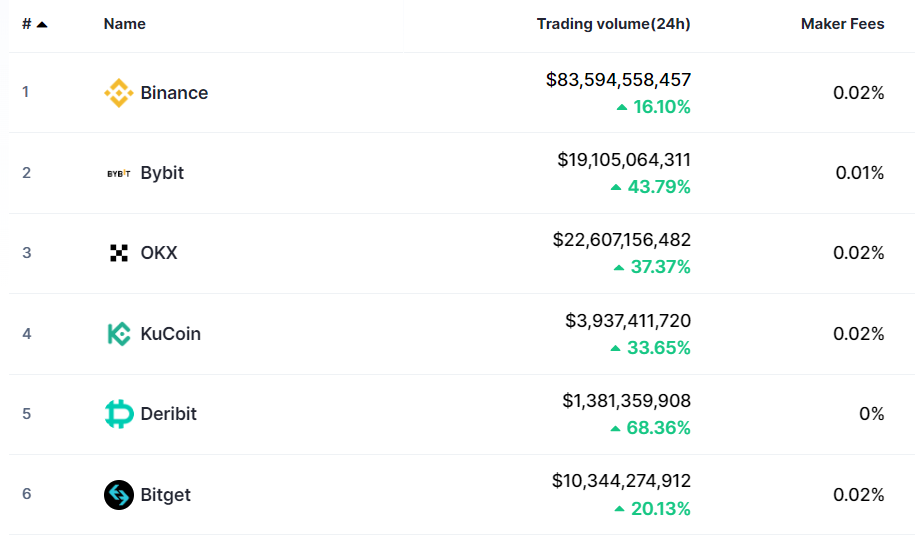
Task: Click Deribit maker fee 0%
Action: click(871, 414)
